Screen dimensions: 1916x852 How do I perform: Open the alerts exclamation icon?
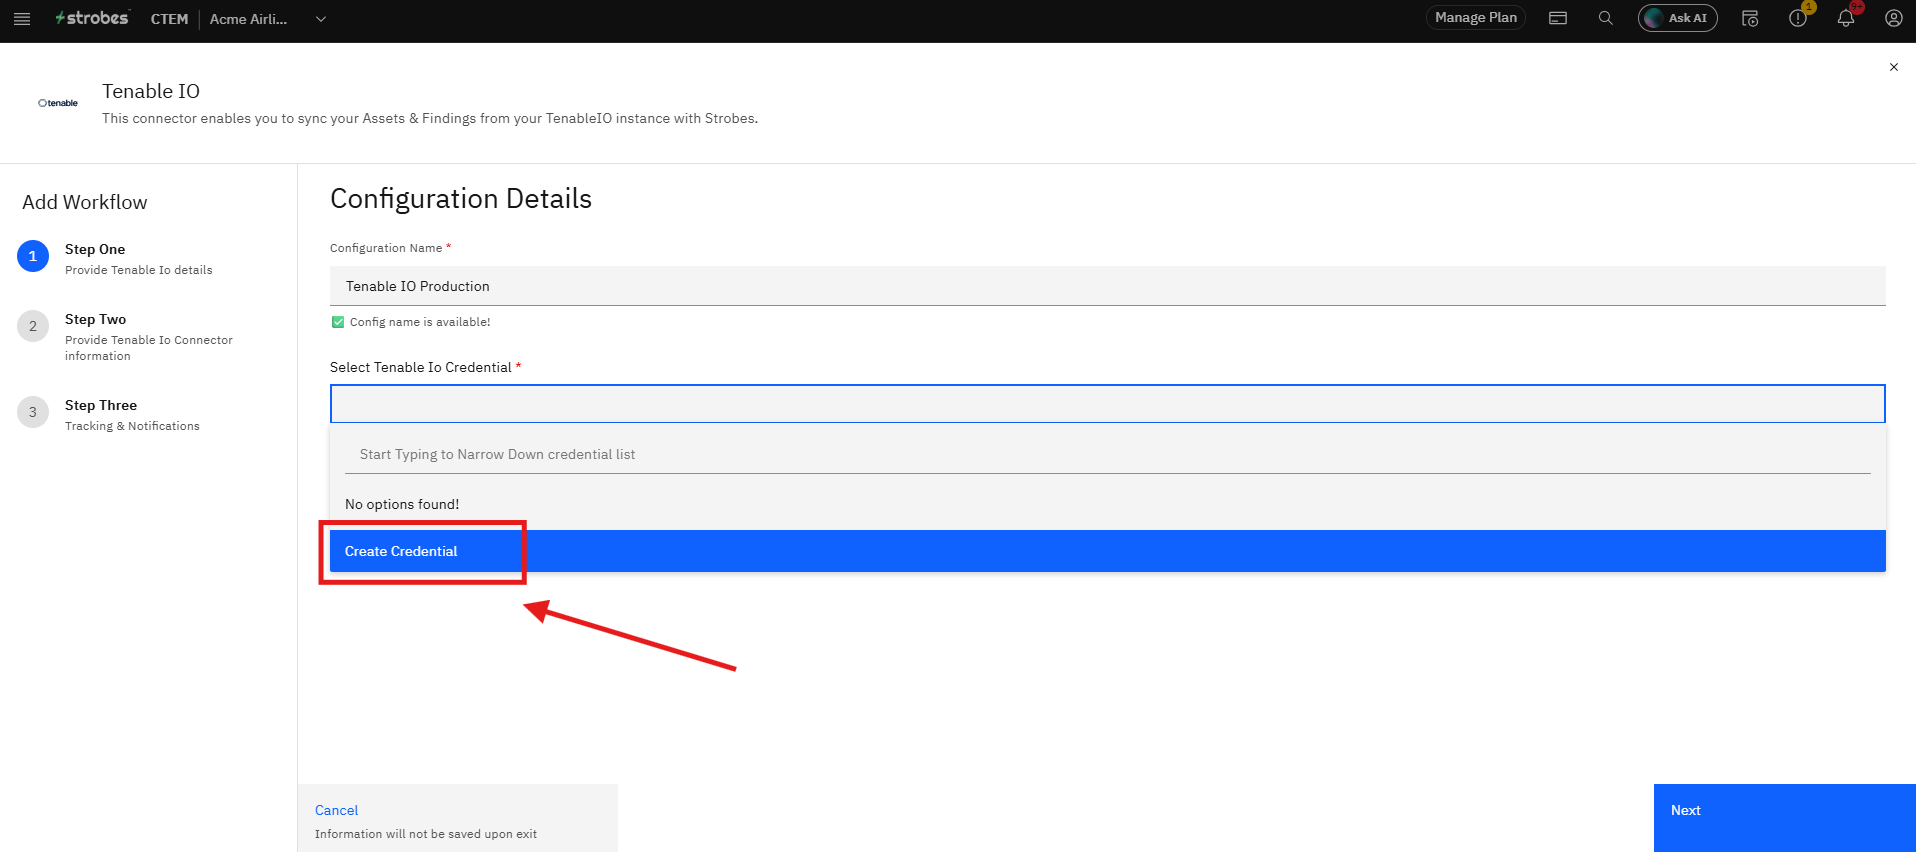[1798, 18]
